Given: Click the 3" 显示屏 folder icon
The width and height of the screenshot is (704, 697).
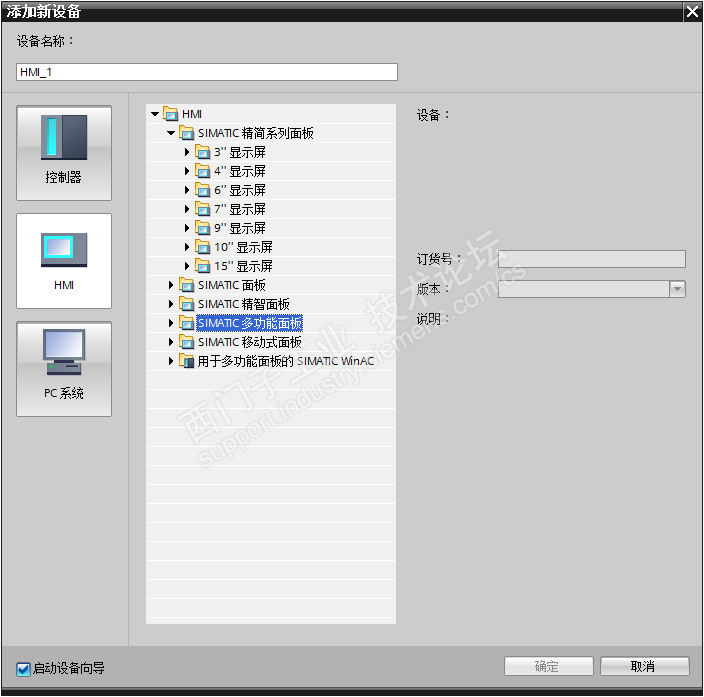Looking at the screenshot, I should [x=202, y=152].
